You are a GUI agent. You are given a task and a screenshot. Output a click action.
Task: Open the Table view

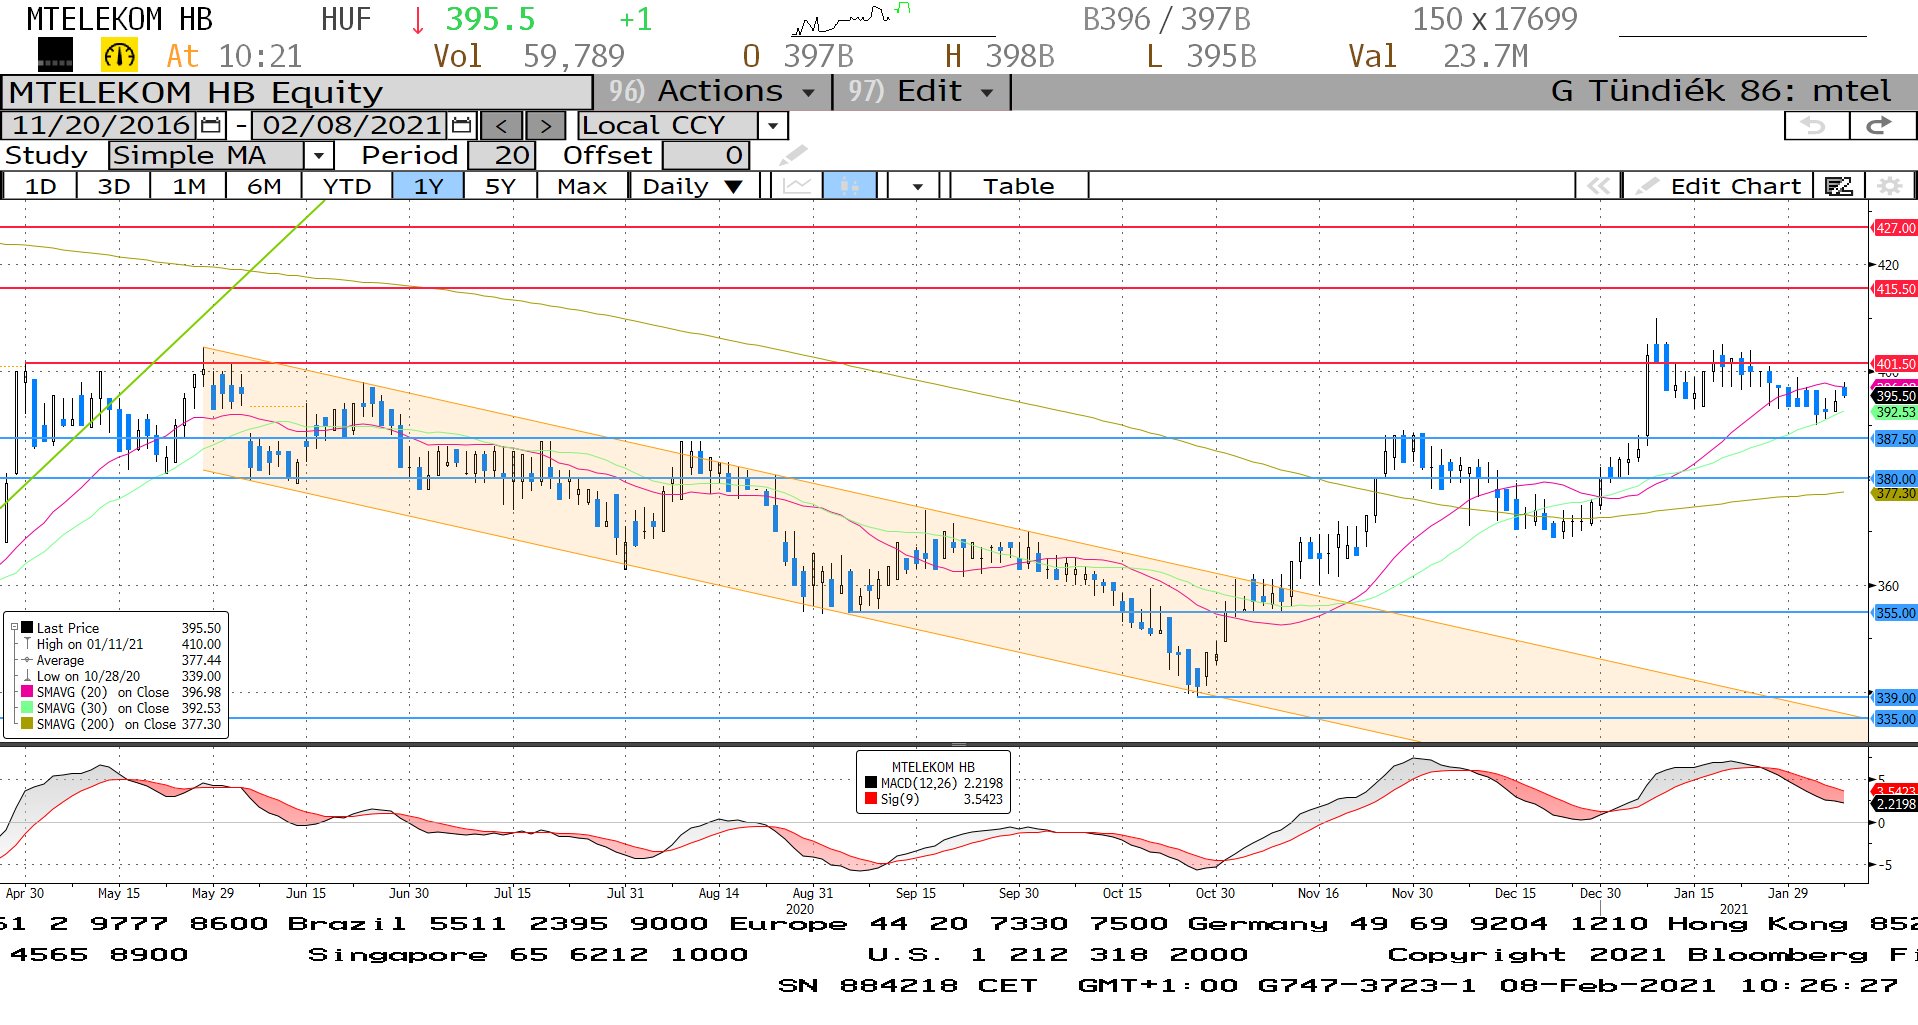pos(1018,186)
